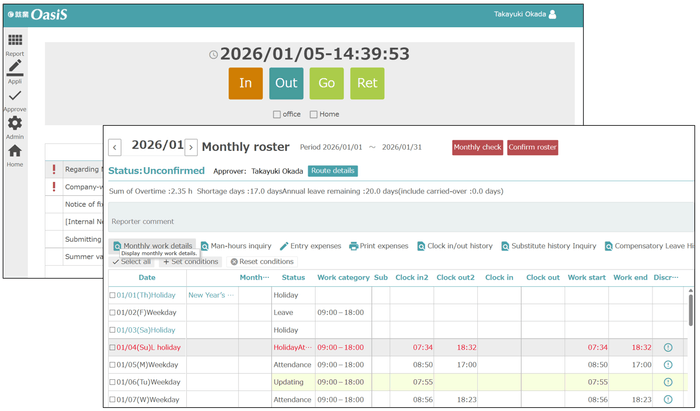The image size is (700, 411).
Task: Check the 01/02(F)Weekday row checkbox
Action: pos(112,313)
